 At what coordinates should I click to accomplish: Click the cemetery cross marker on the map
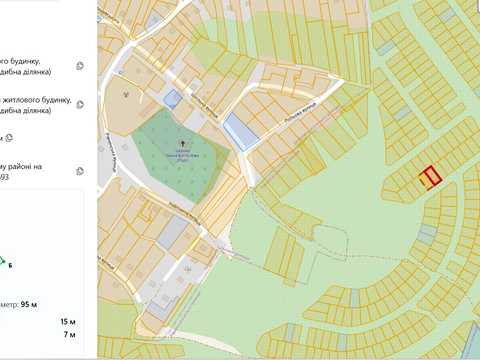[x=183, y=144]
